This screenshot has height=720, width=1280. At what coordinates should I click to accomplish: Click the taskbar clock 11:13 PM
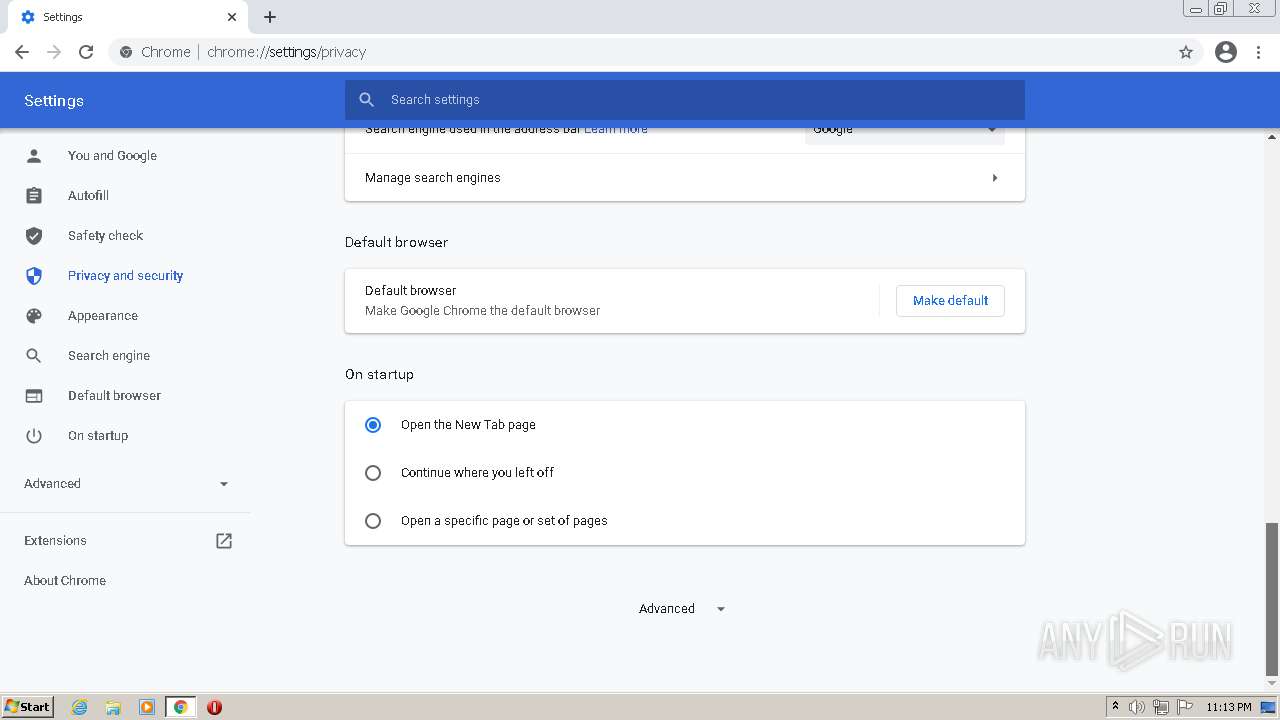click(x=1229, y=707)
